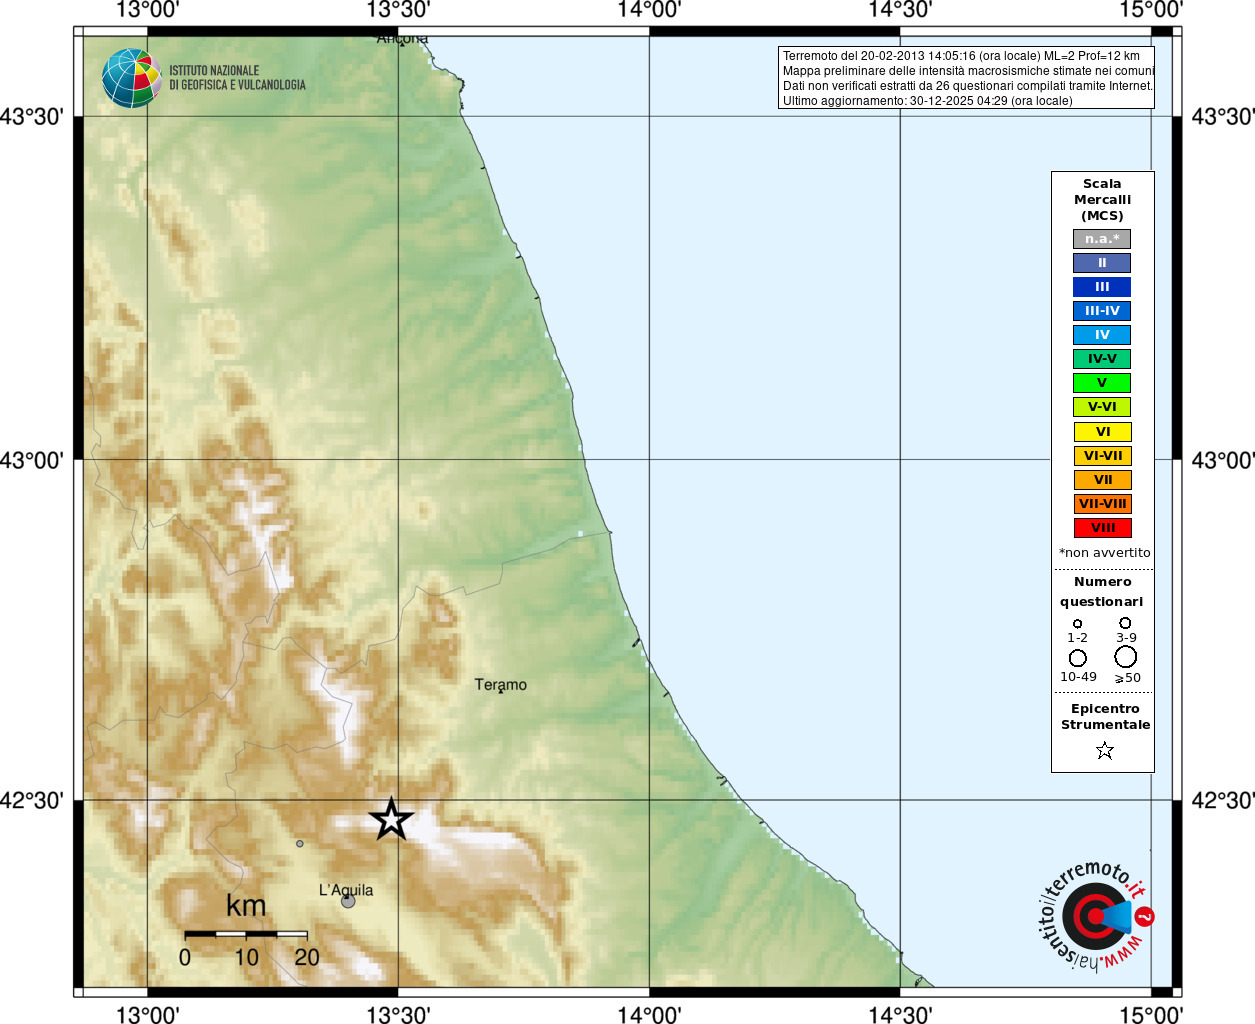Click the small gray dot near L'Aquila
The image size is (1255, 1024).
point(299,844)
